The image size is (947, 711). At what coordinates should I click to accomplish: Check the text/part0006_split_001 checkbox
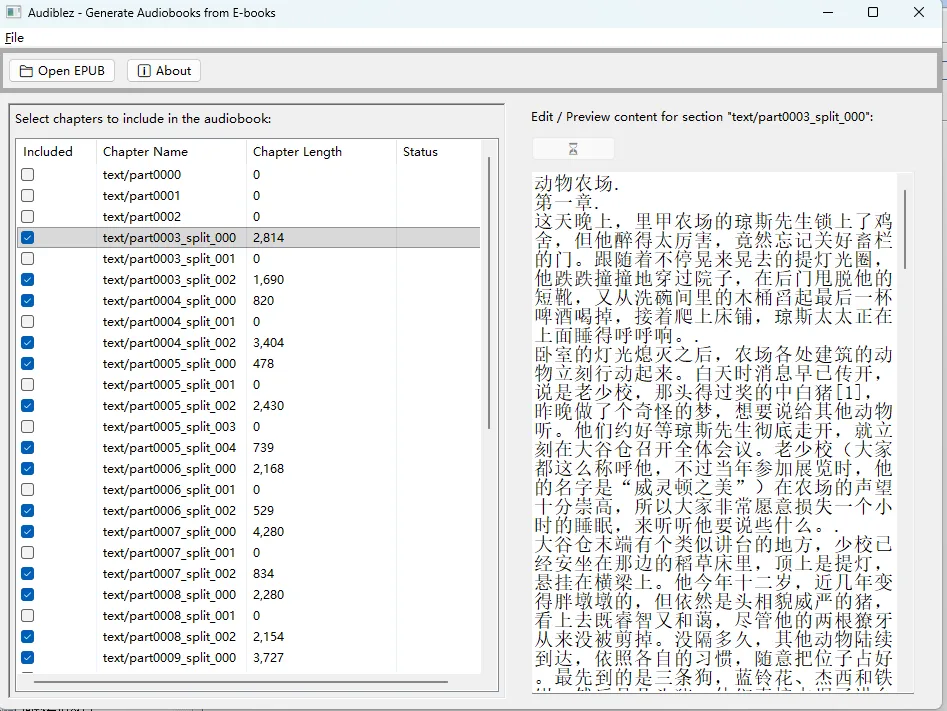point(27,489)
